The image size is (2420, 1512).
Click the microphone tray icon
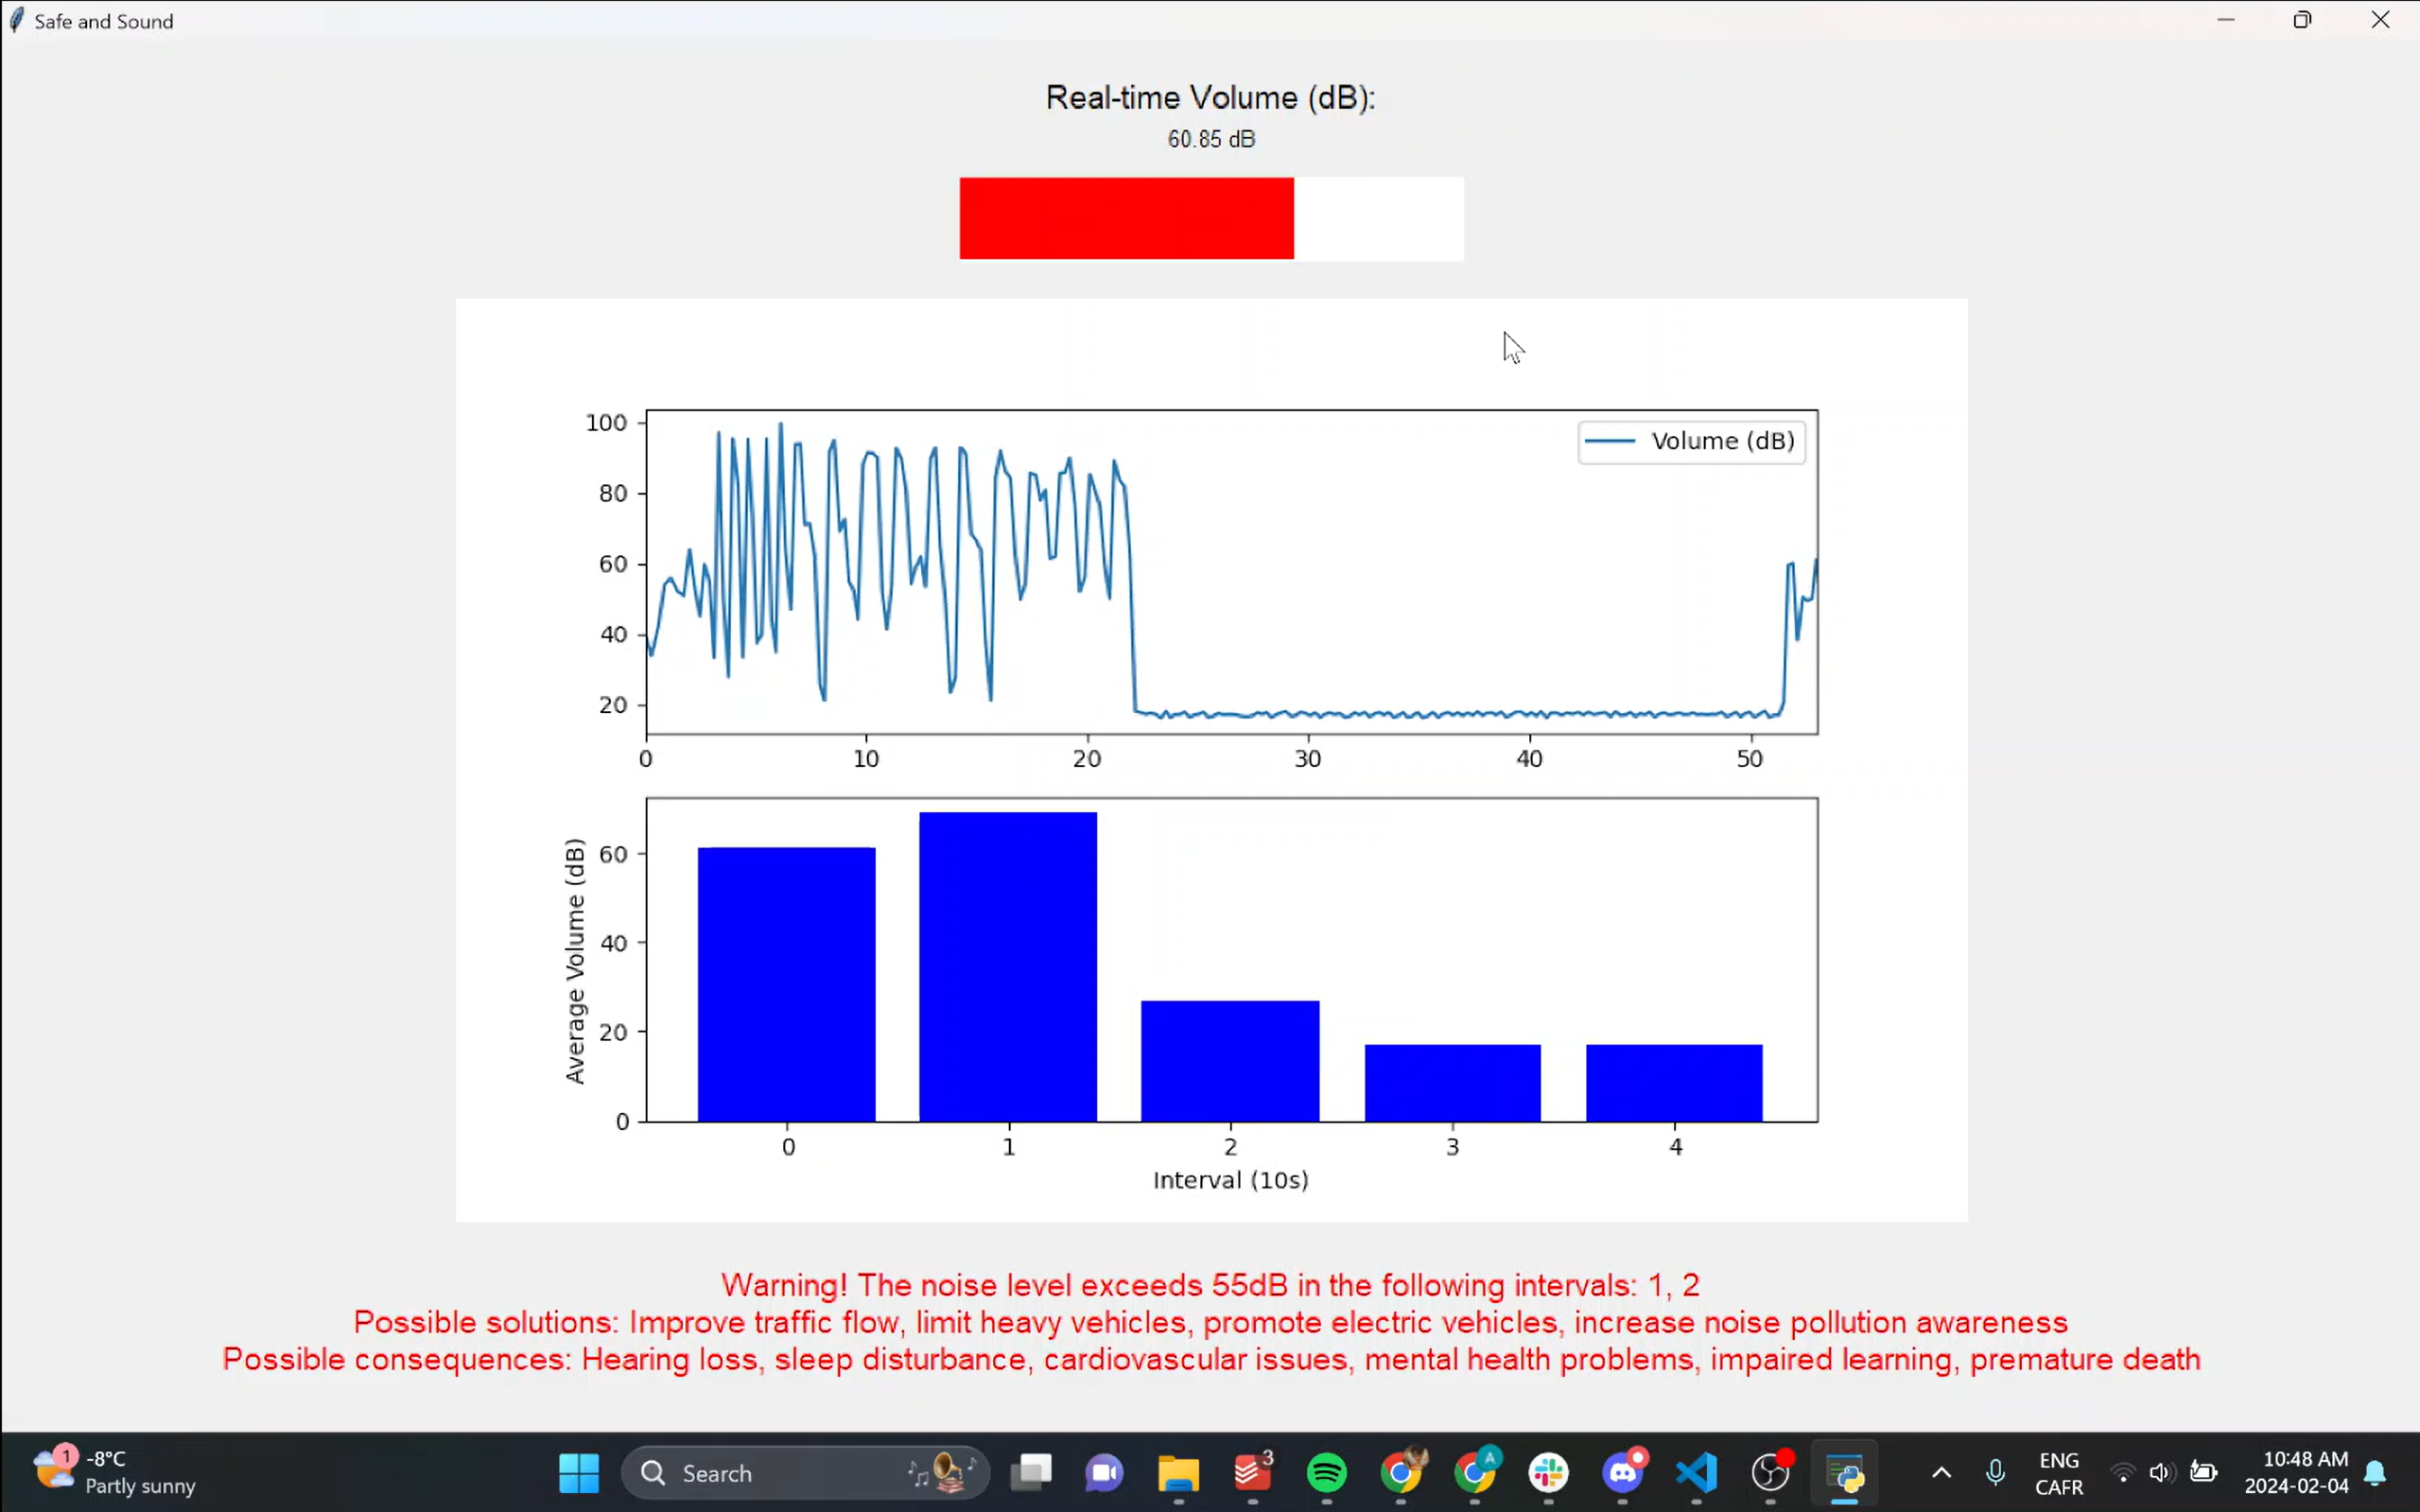1995,1473
